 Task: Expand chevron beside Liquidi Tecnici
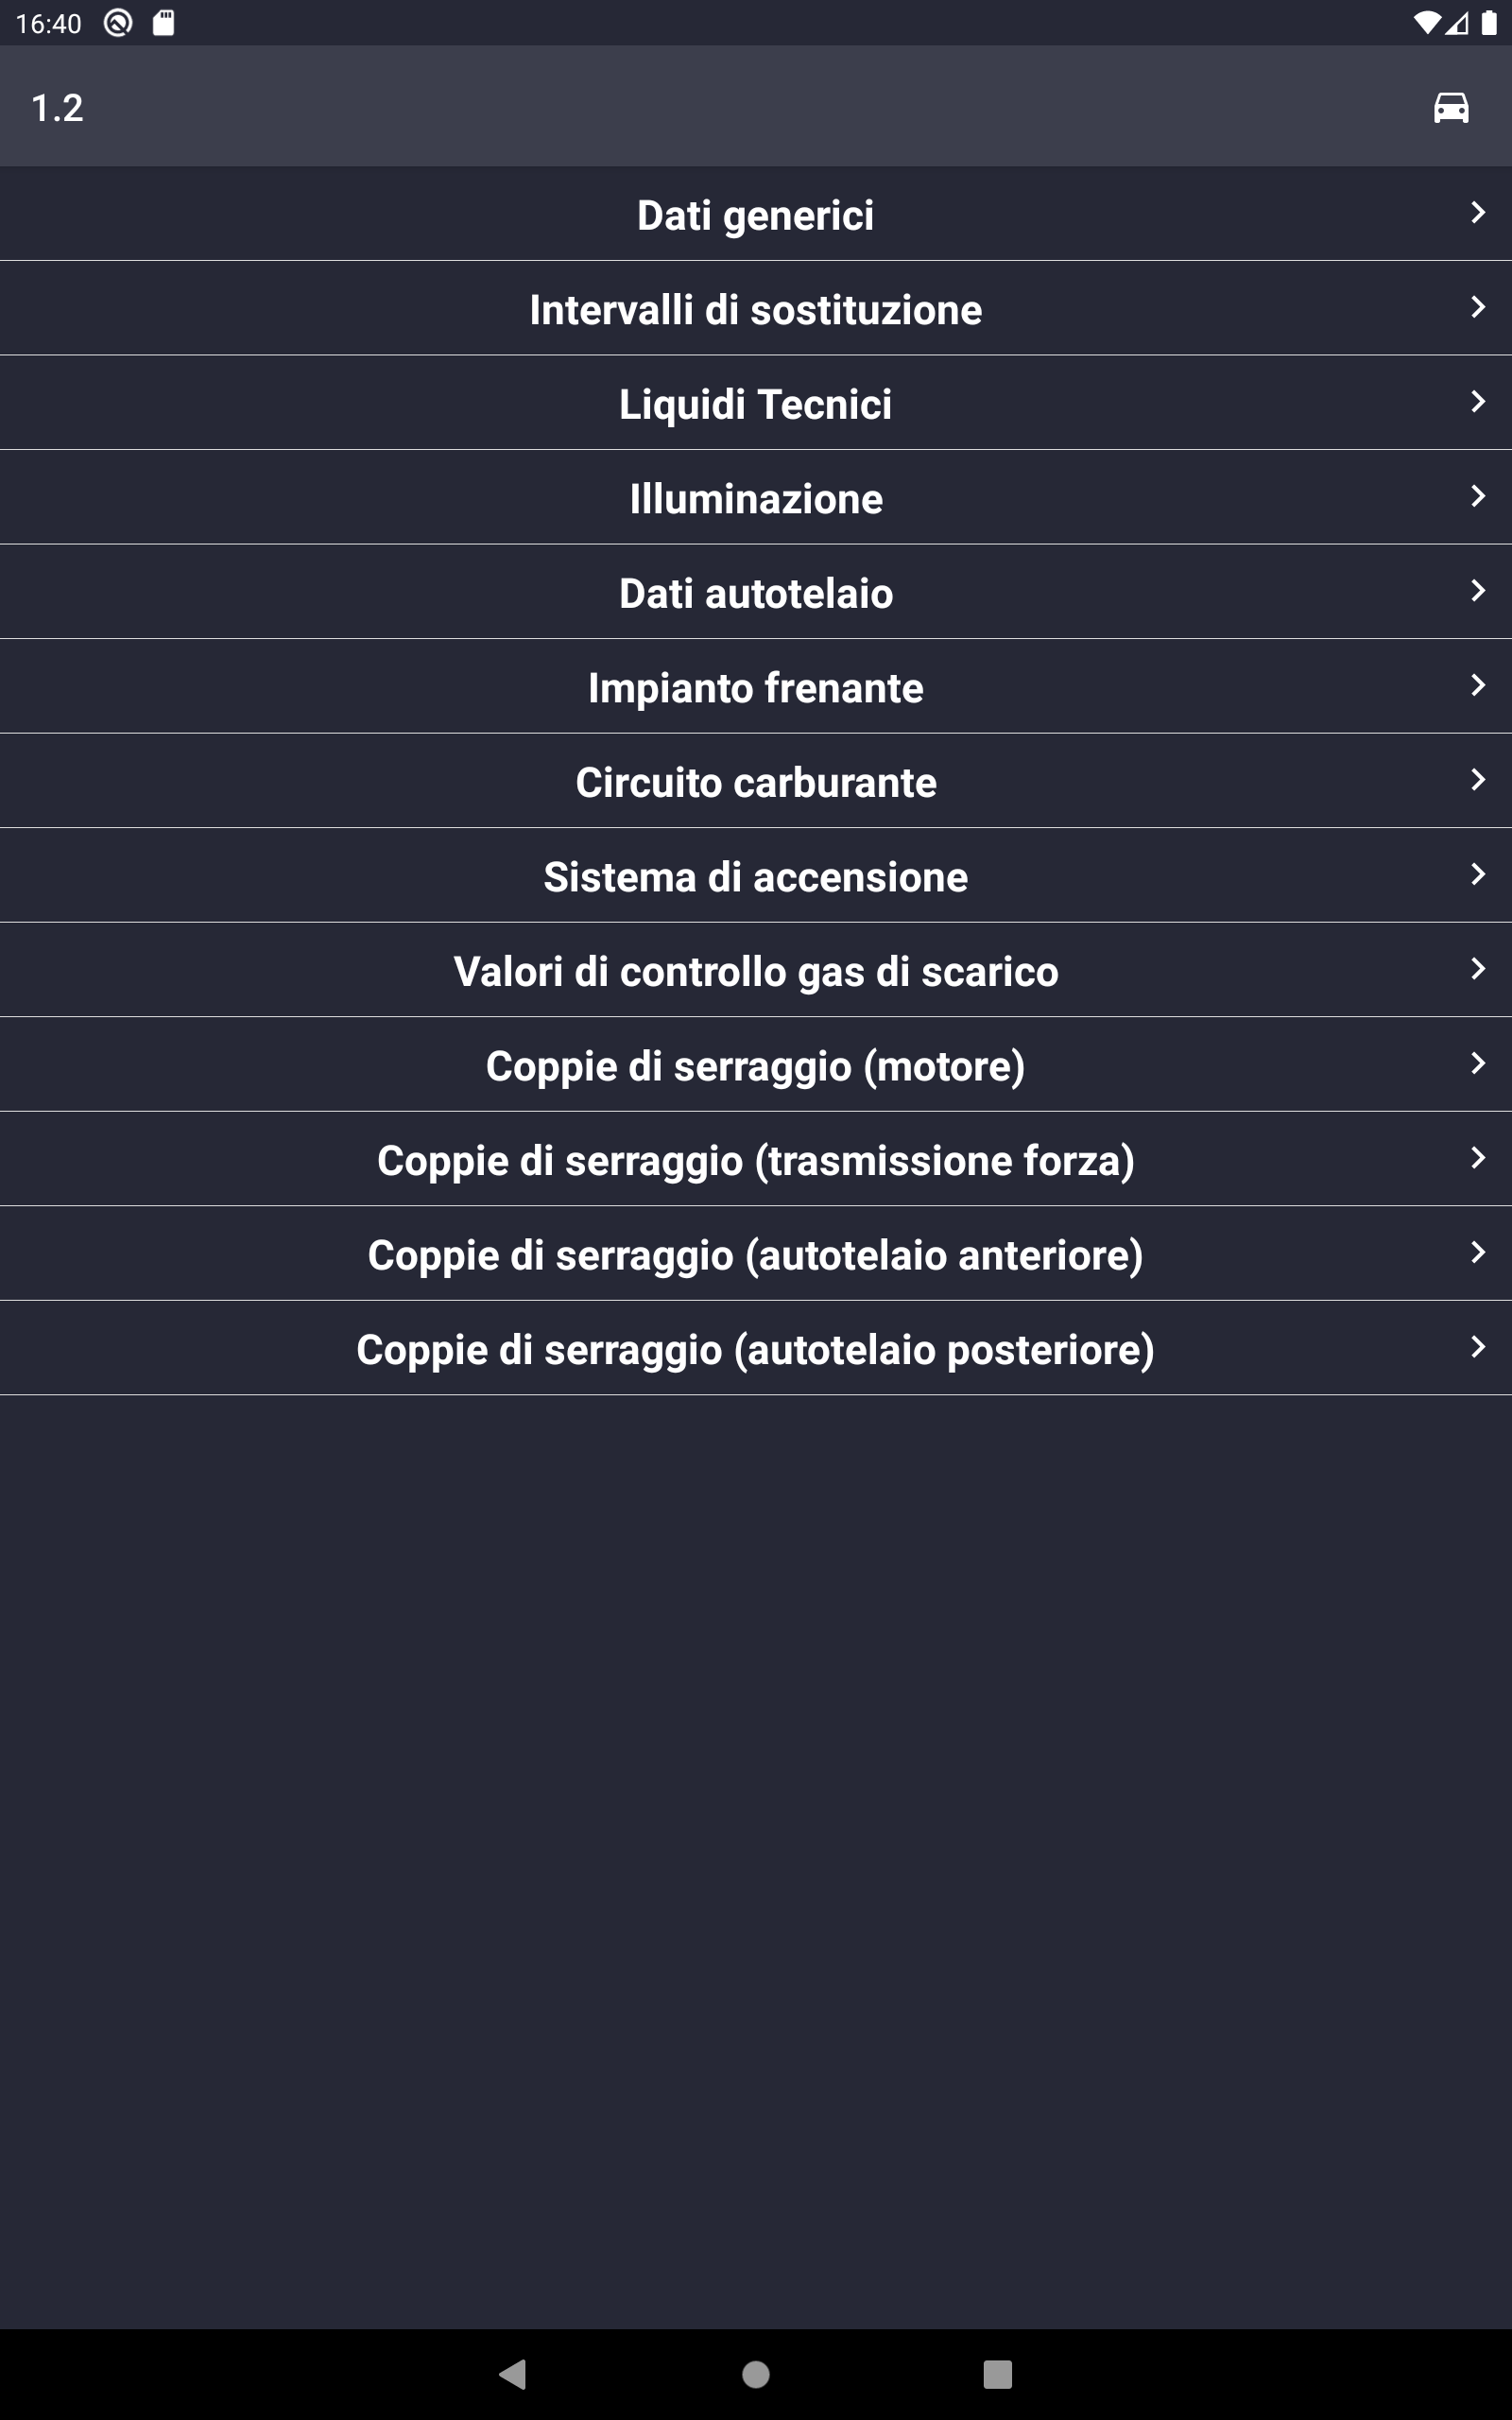1478,401
